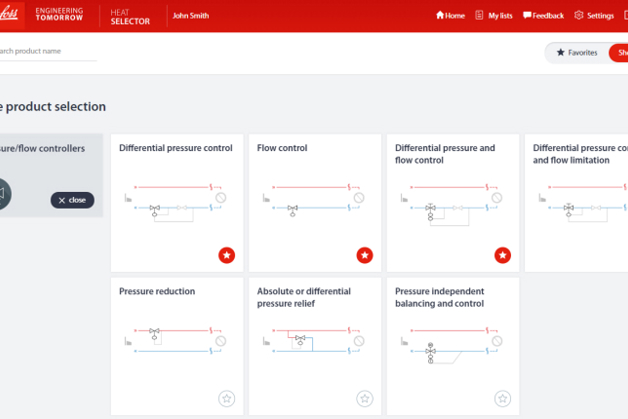Star Pressure independent balancing and control
Viewport: 628px width, 419px height.
503,399
